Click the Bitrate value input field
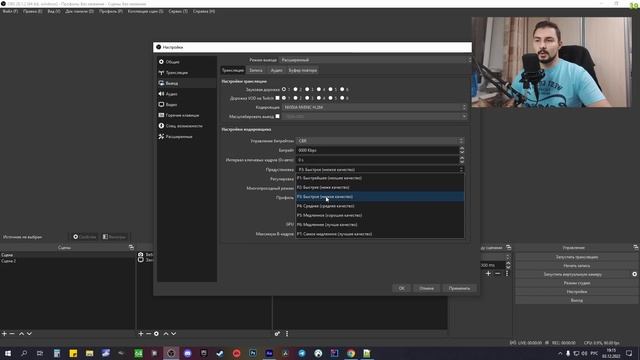The height and width of the screenshot is (360, 640). pos(378,150)
